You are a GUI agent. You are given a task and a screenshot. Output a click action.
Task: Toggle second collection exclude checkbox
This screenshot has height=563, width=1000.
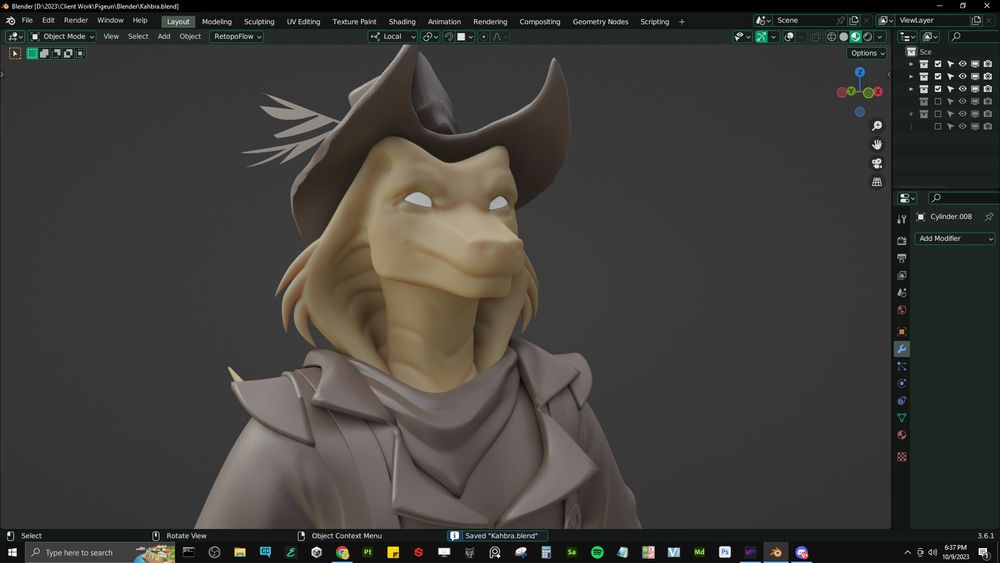938,77
